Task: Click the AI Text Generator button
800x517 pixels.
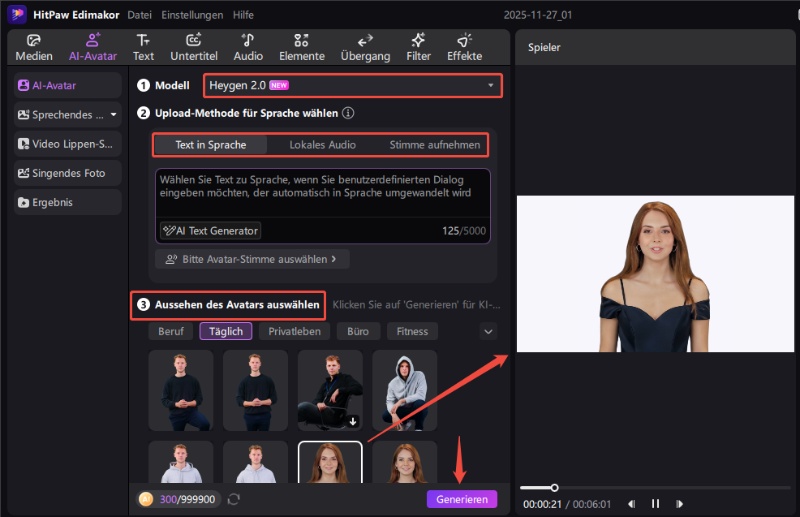Action: tap(210, 231)
